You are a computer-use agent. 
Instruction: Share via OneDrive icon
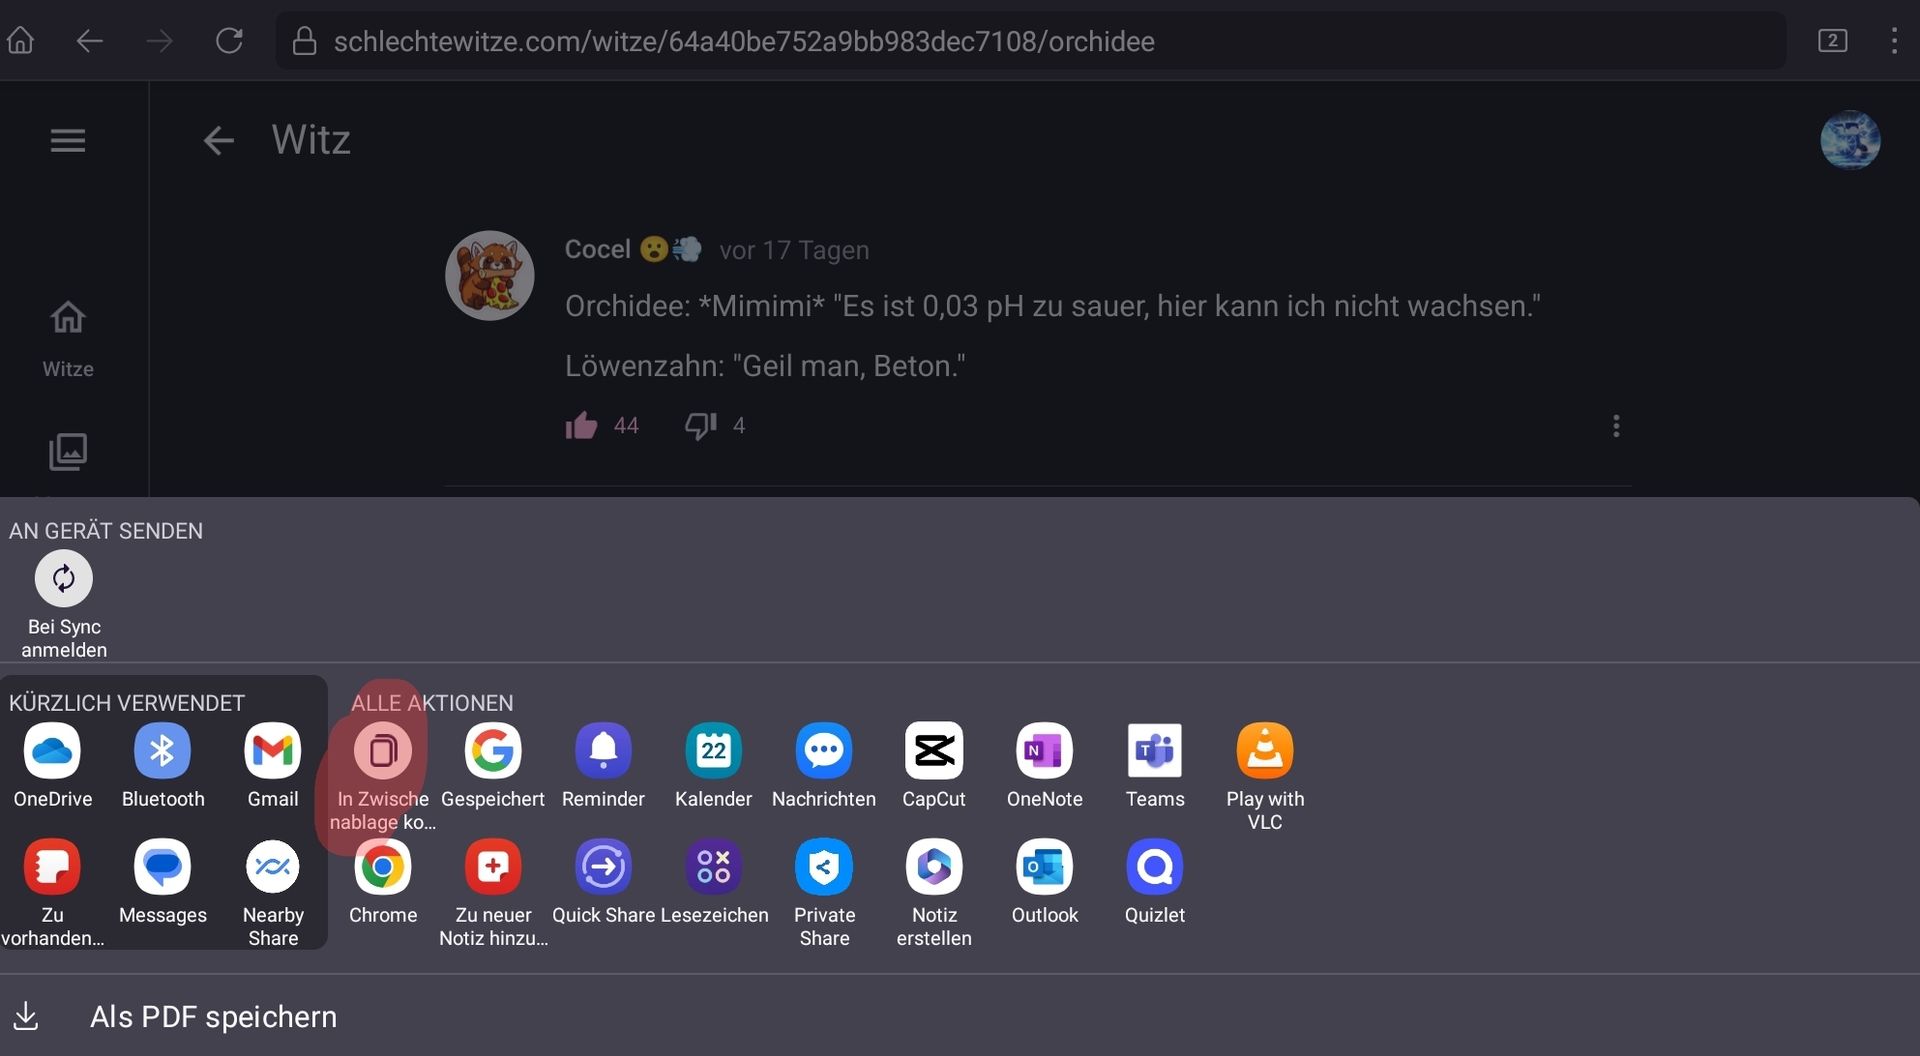(52, 751)
